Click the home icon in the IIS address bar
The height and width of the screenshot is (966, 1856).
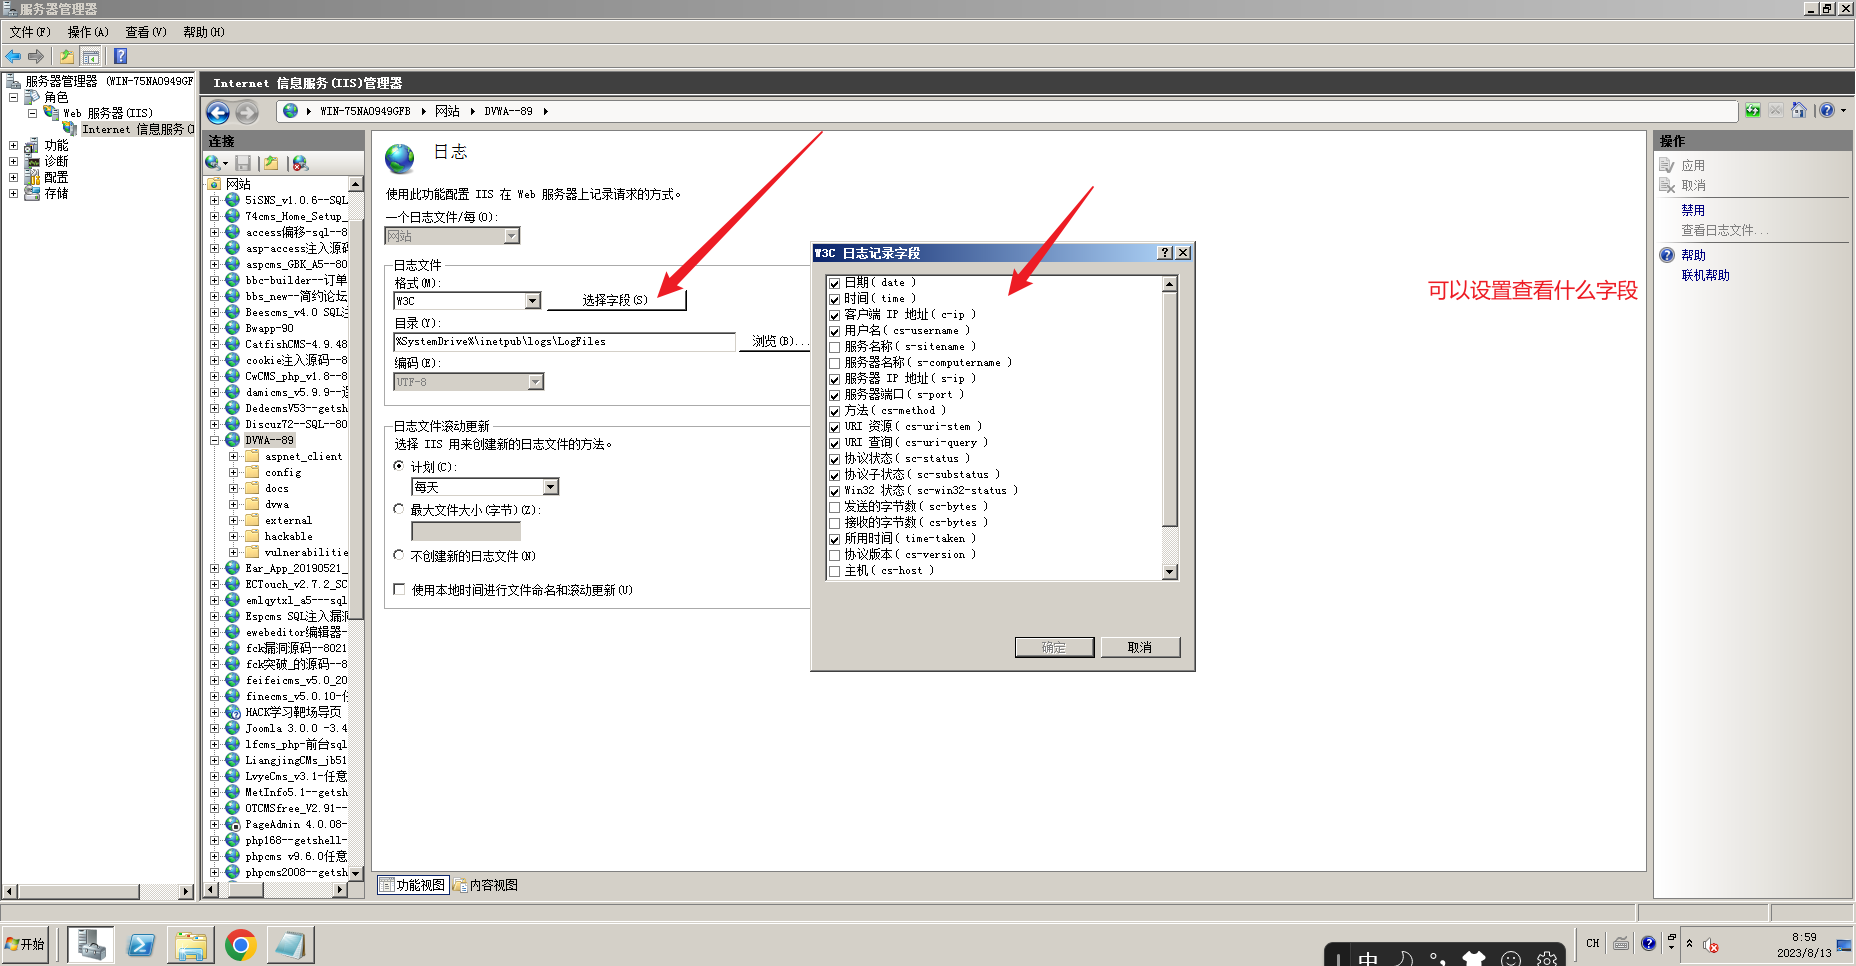coord(1799,110)
